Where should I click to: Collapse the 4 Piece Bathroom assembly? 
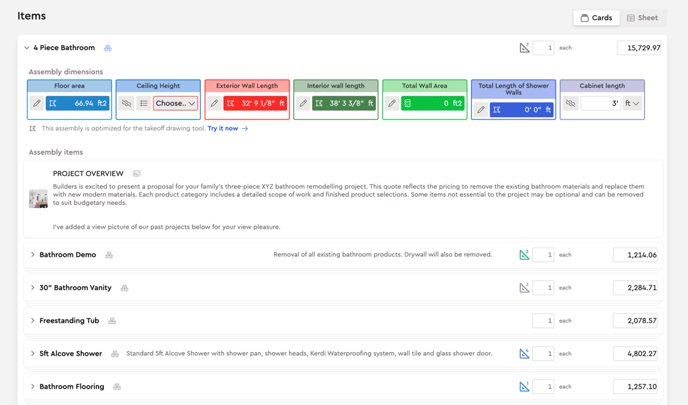pyautogui.click(x=27, y=48)
